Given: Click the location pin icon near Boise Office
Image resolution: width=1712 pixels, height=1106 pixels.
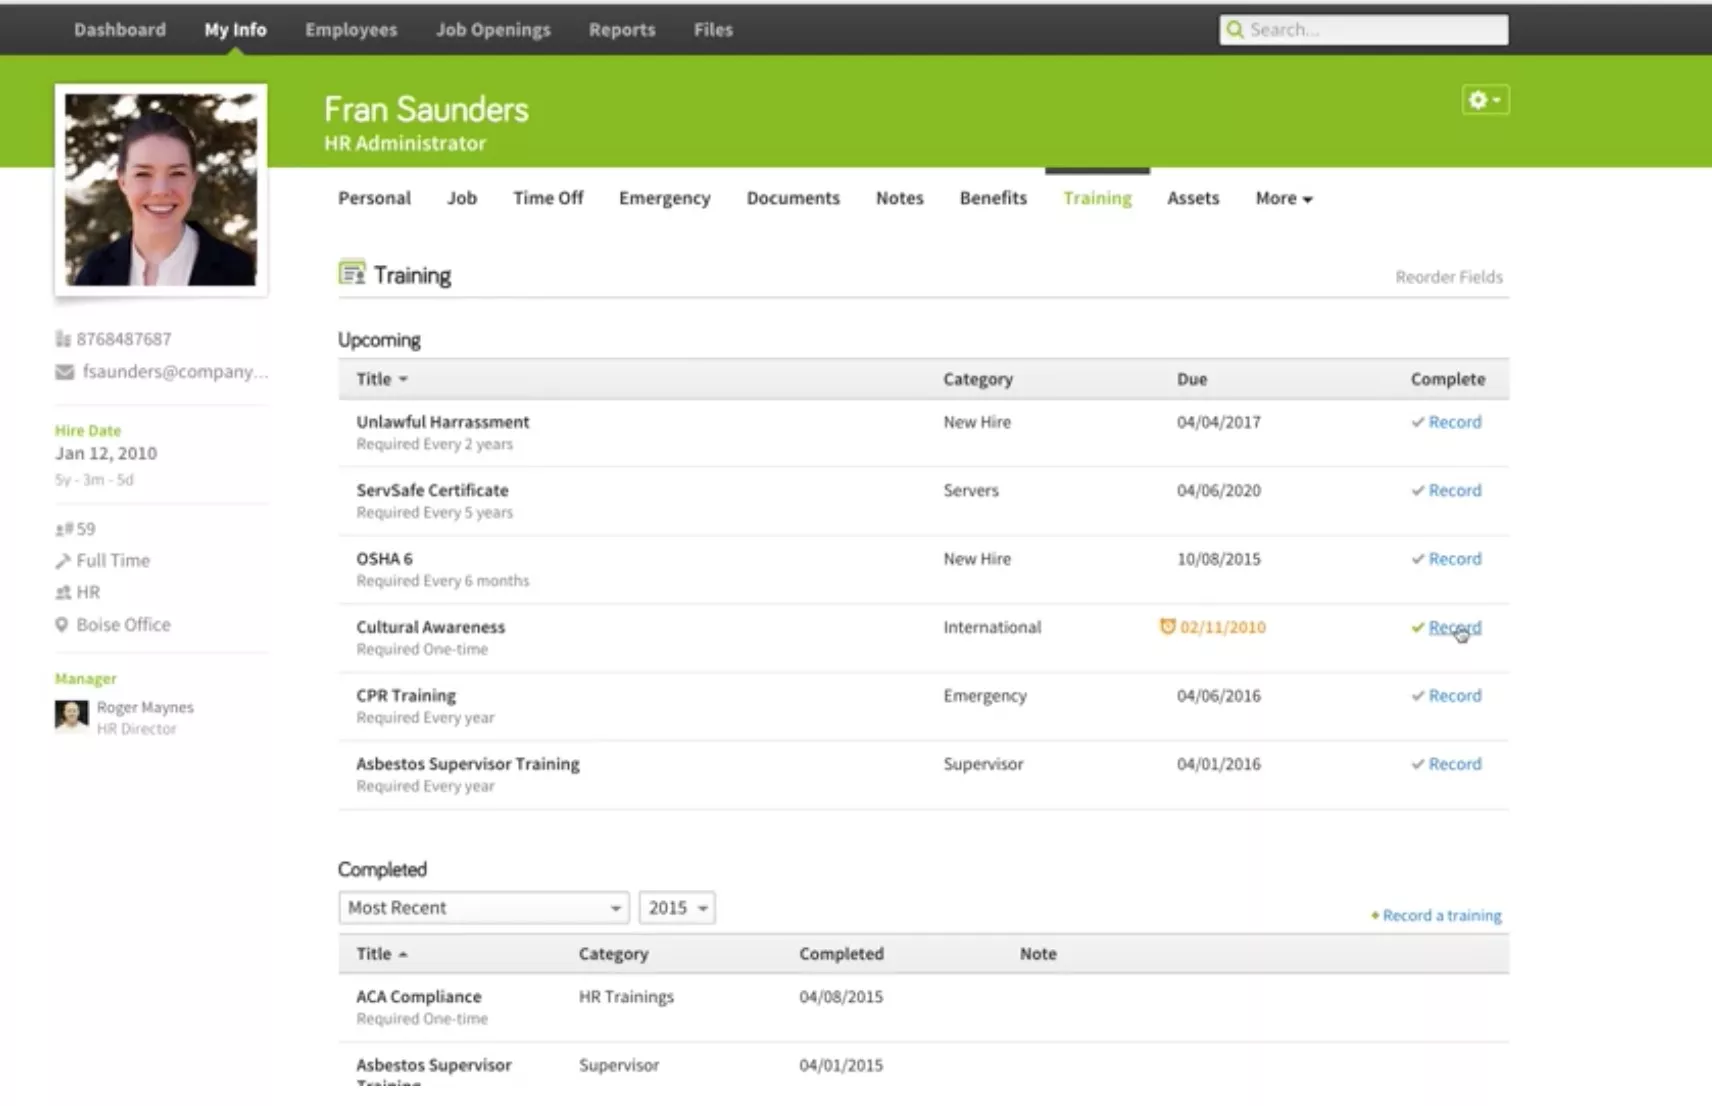Looking at the screenshot, I should [x=62, y=624].
